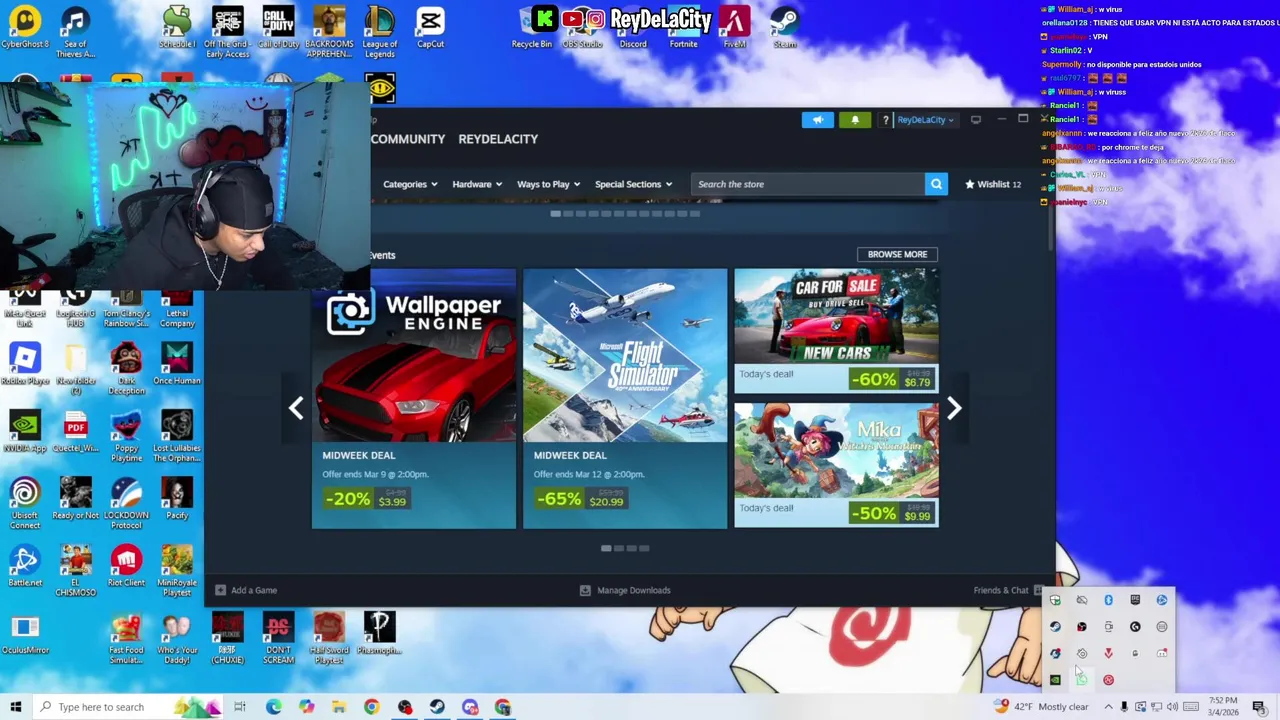Open Phasmophobia desktop shortcut

click(x=380, y=633)
